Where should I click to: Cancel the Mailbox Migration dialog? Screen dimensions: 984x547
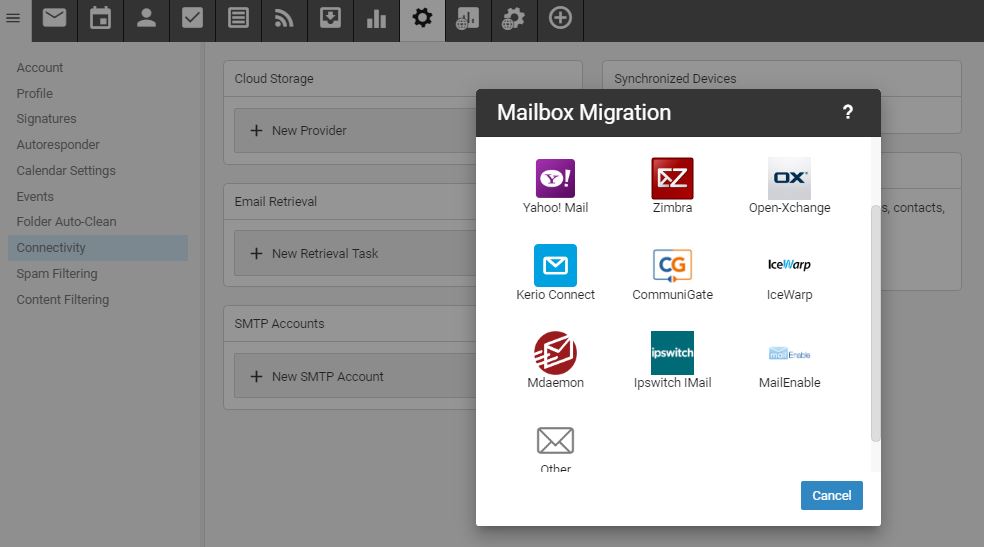pyautogui.click(x=832, y=496)
